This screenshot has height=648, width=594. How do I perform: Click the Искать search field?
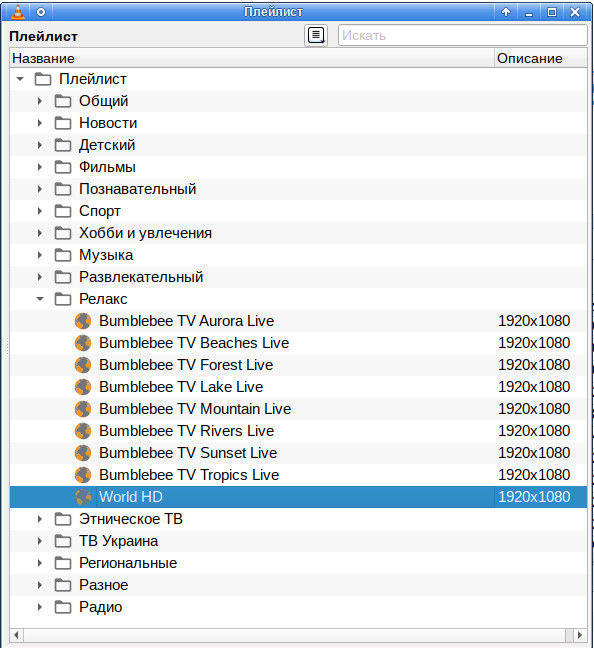coord(463,36)
